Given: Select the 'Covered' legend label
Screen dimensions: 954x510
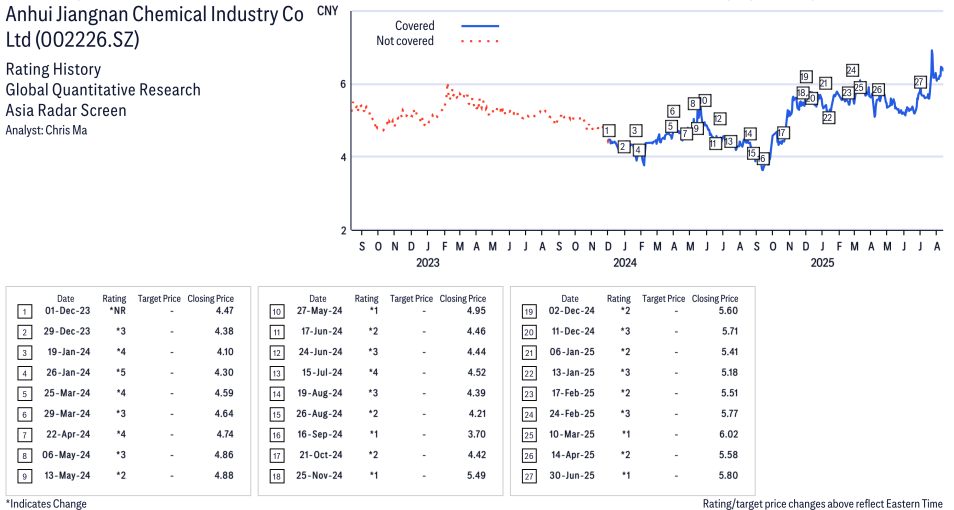Looking at the screenshot, I should pyautogui.click(x=415, y=26).
